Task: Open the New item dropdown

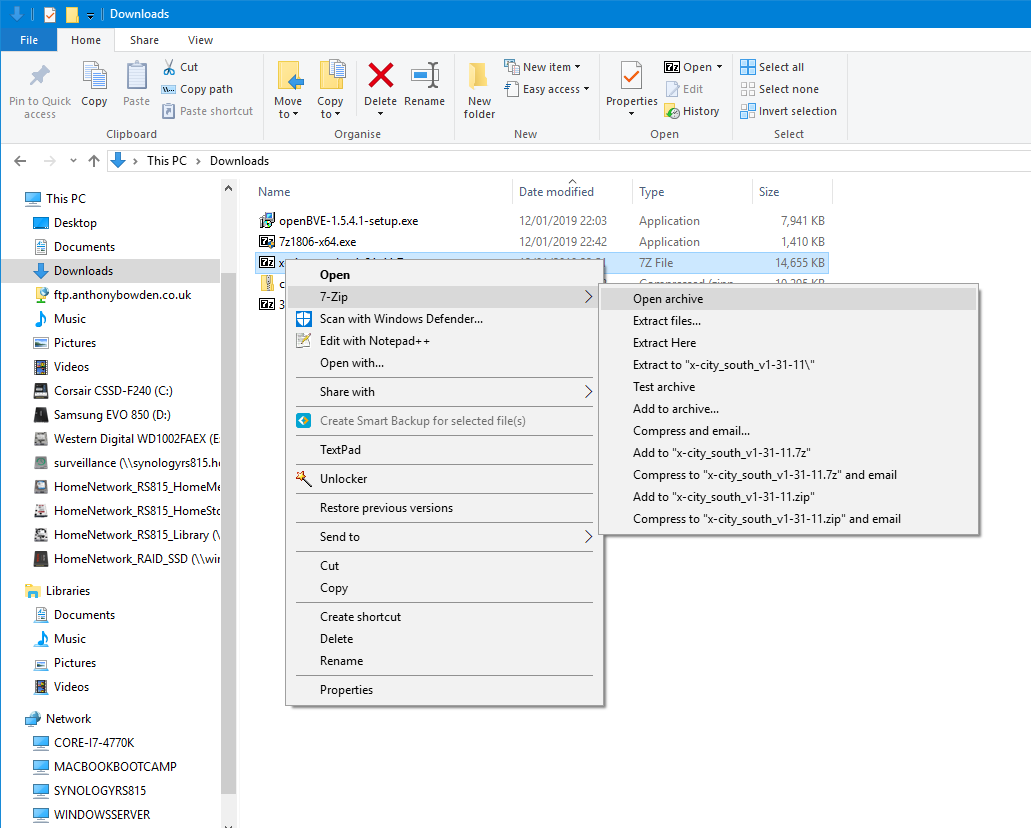Action: tap(545, 66)
